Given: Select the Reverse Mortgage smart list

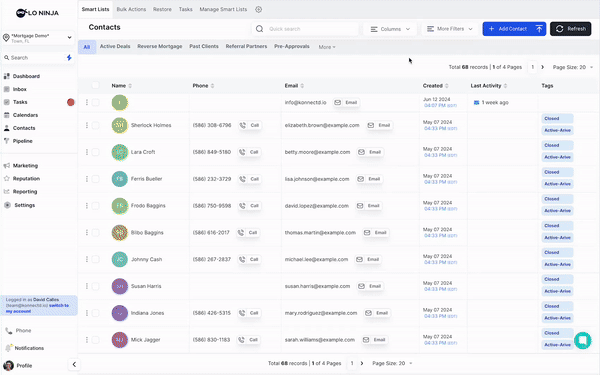Looking at the screenshot, I should (160, 46).
